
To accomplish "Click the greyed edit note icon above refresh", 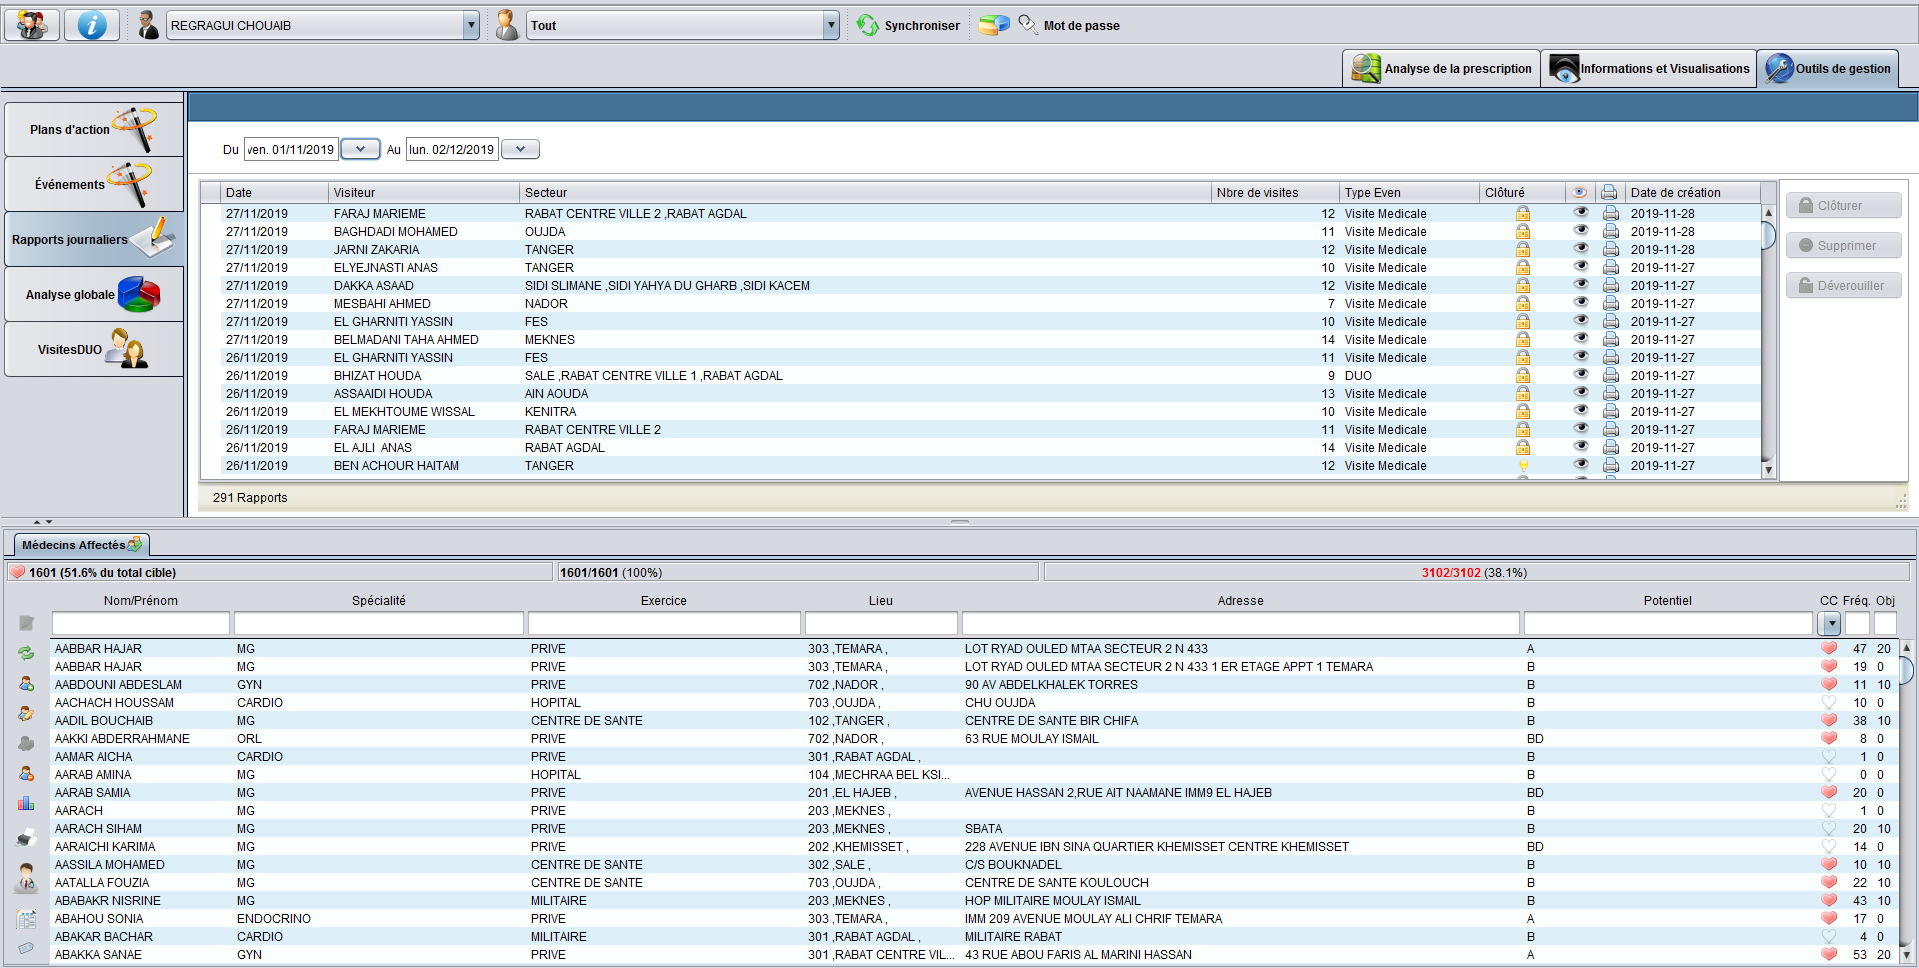I will coord(26,623).
